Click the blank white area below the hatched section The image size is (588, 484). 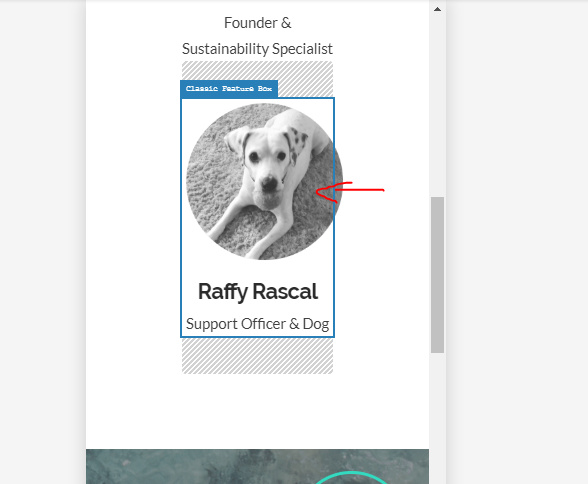point(258,411)
